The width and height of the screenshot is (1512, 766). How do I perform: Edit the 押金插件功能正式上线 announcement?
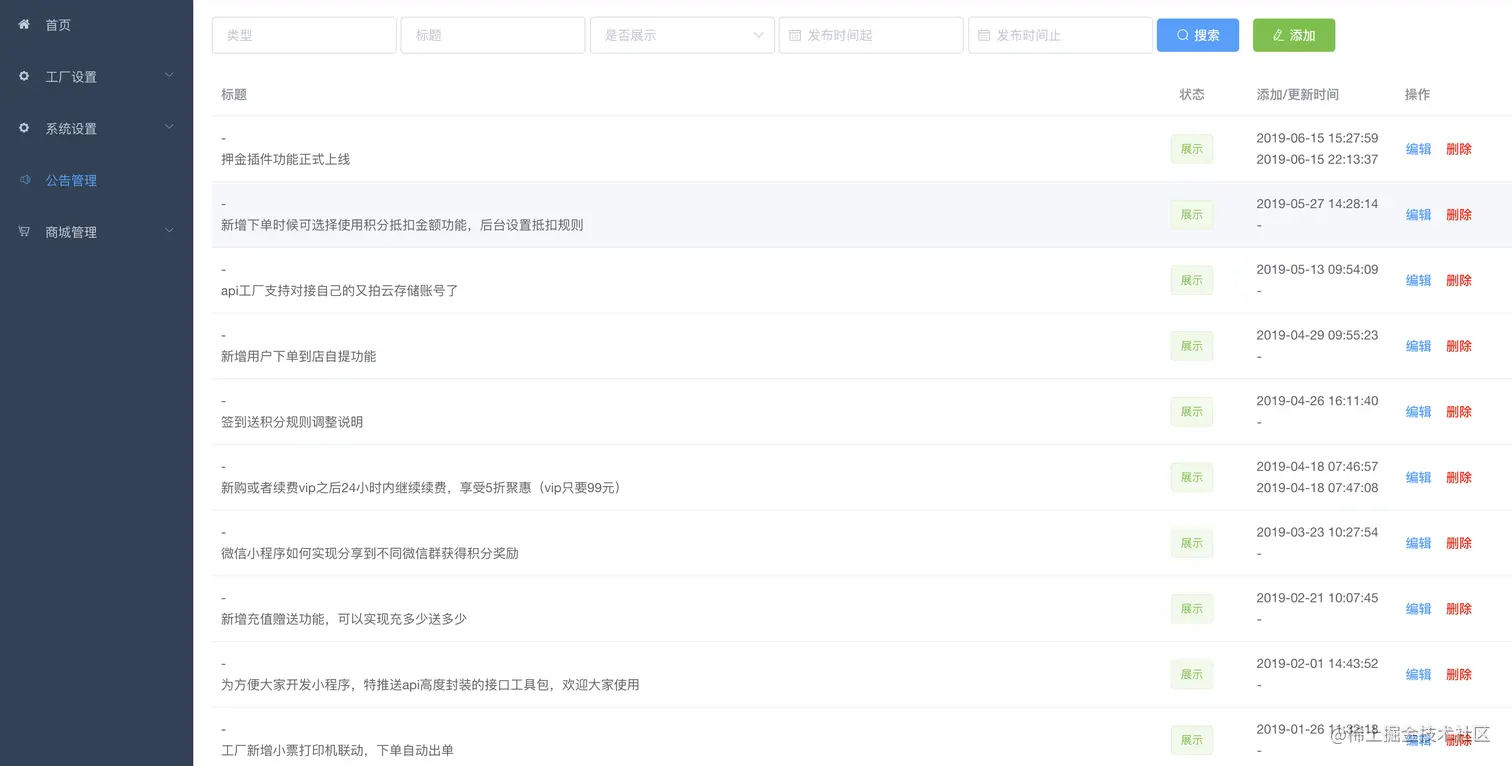point(1419,149)
